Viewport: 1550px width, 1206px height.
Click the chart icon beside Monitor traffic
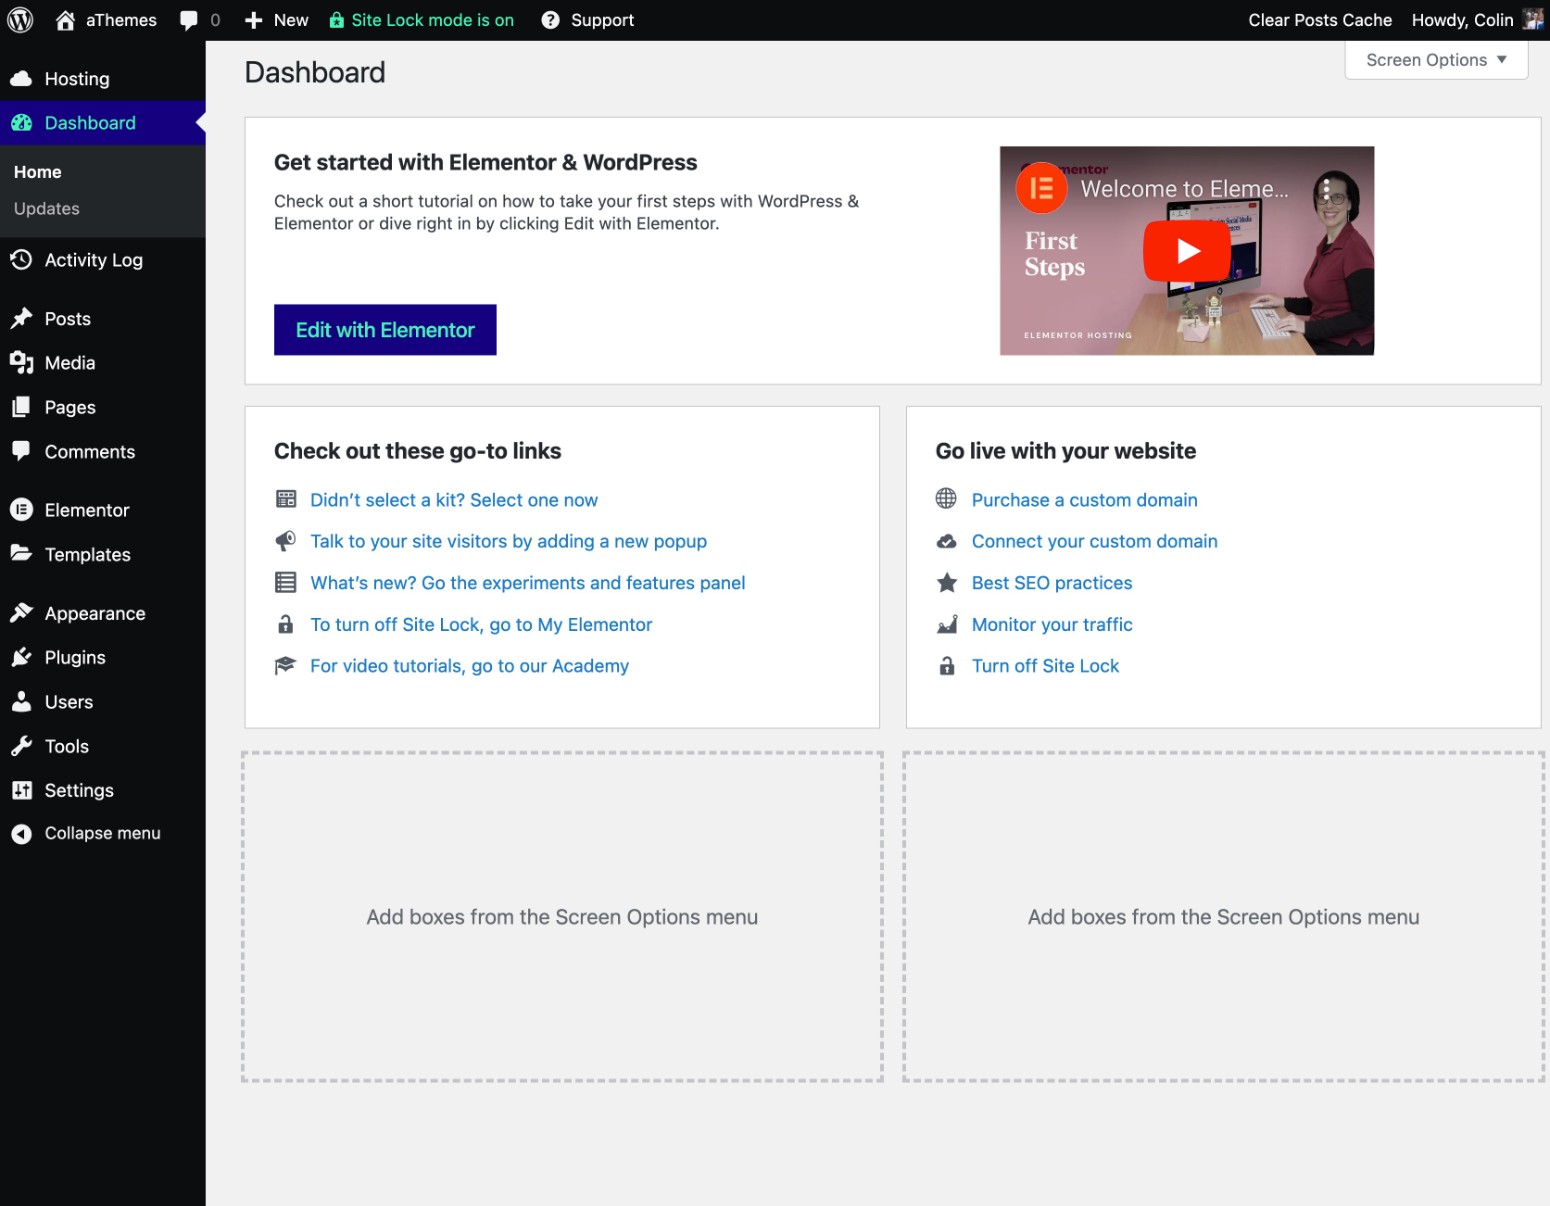point(946,624)
